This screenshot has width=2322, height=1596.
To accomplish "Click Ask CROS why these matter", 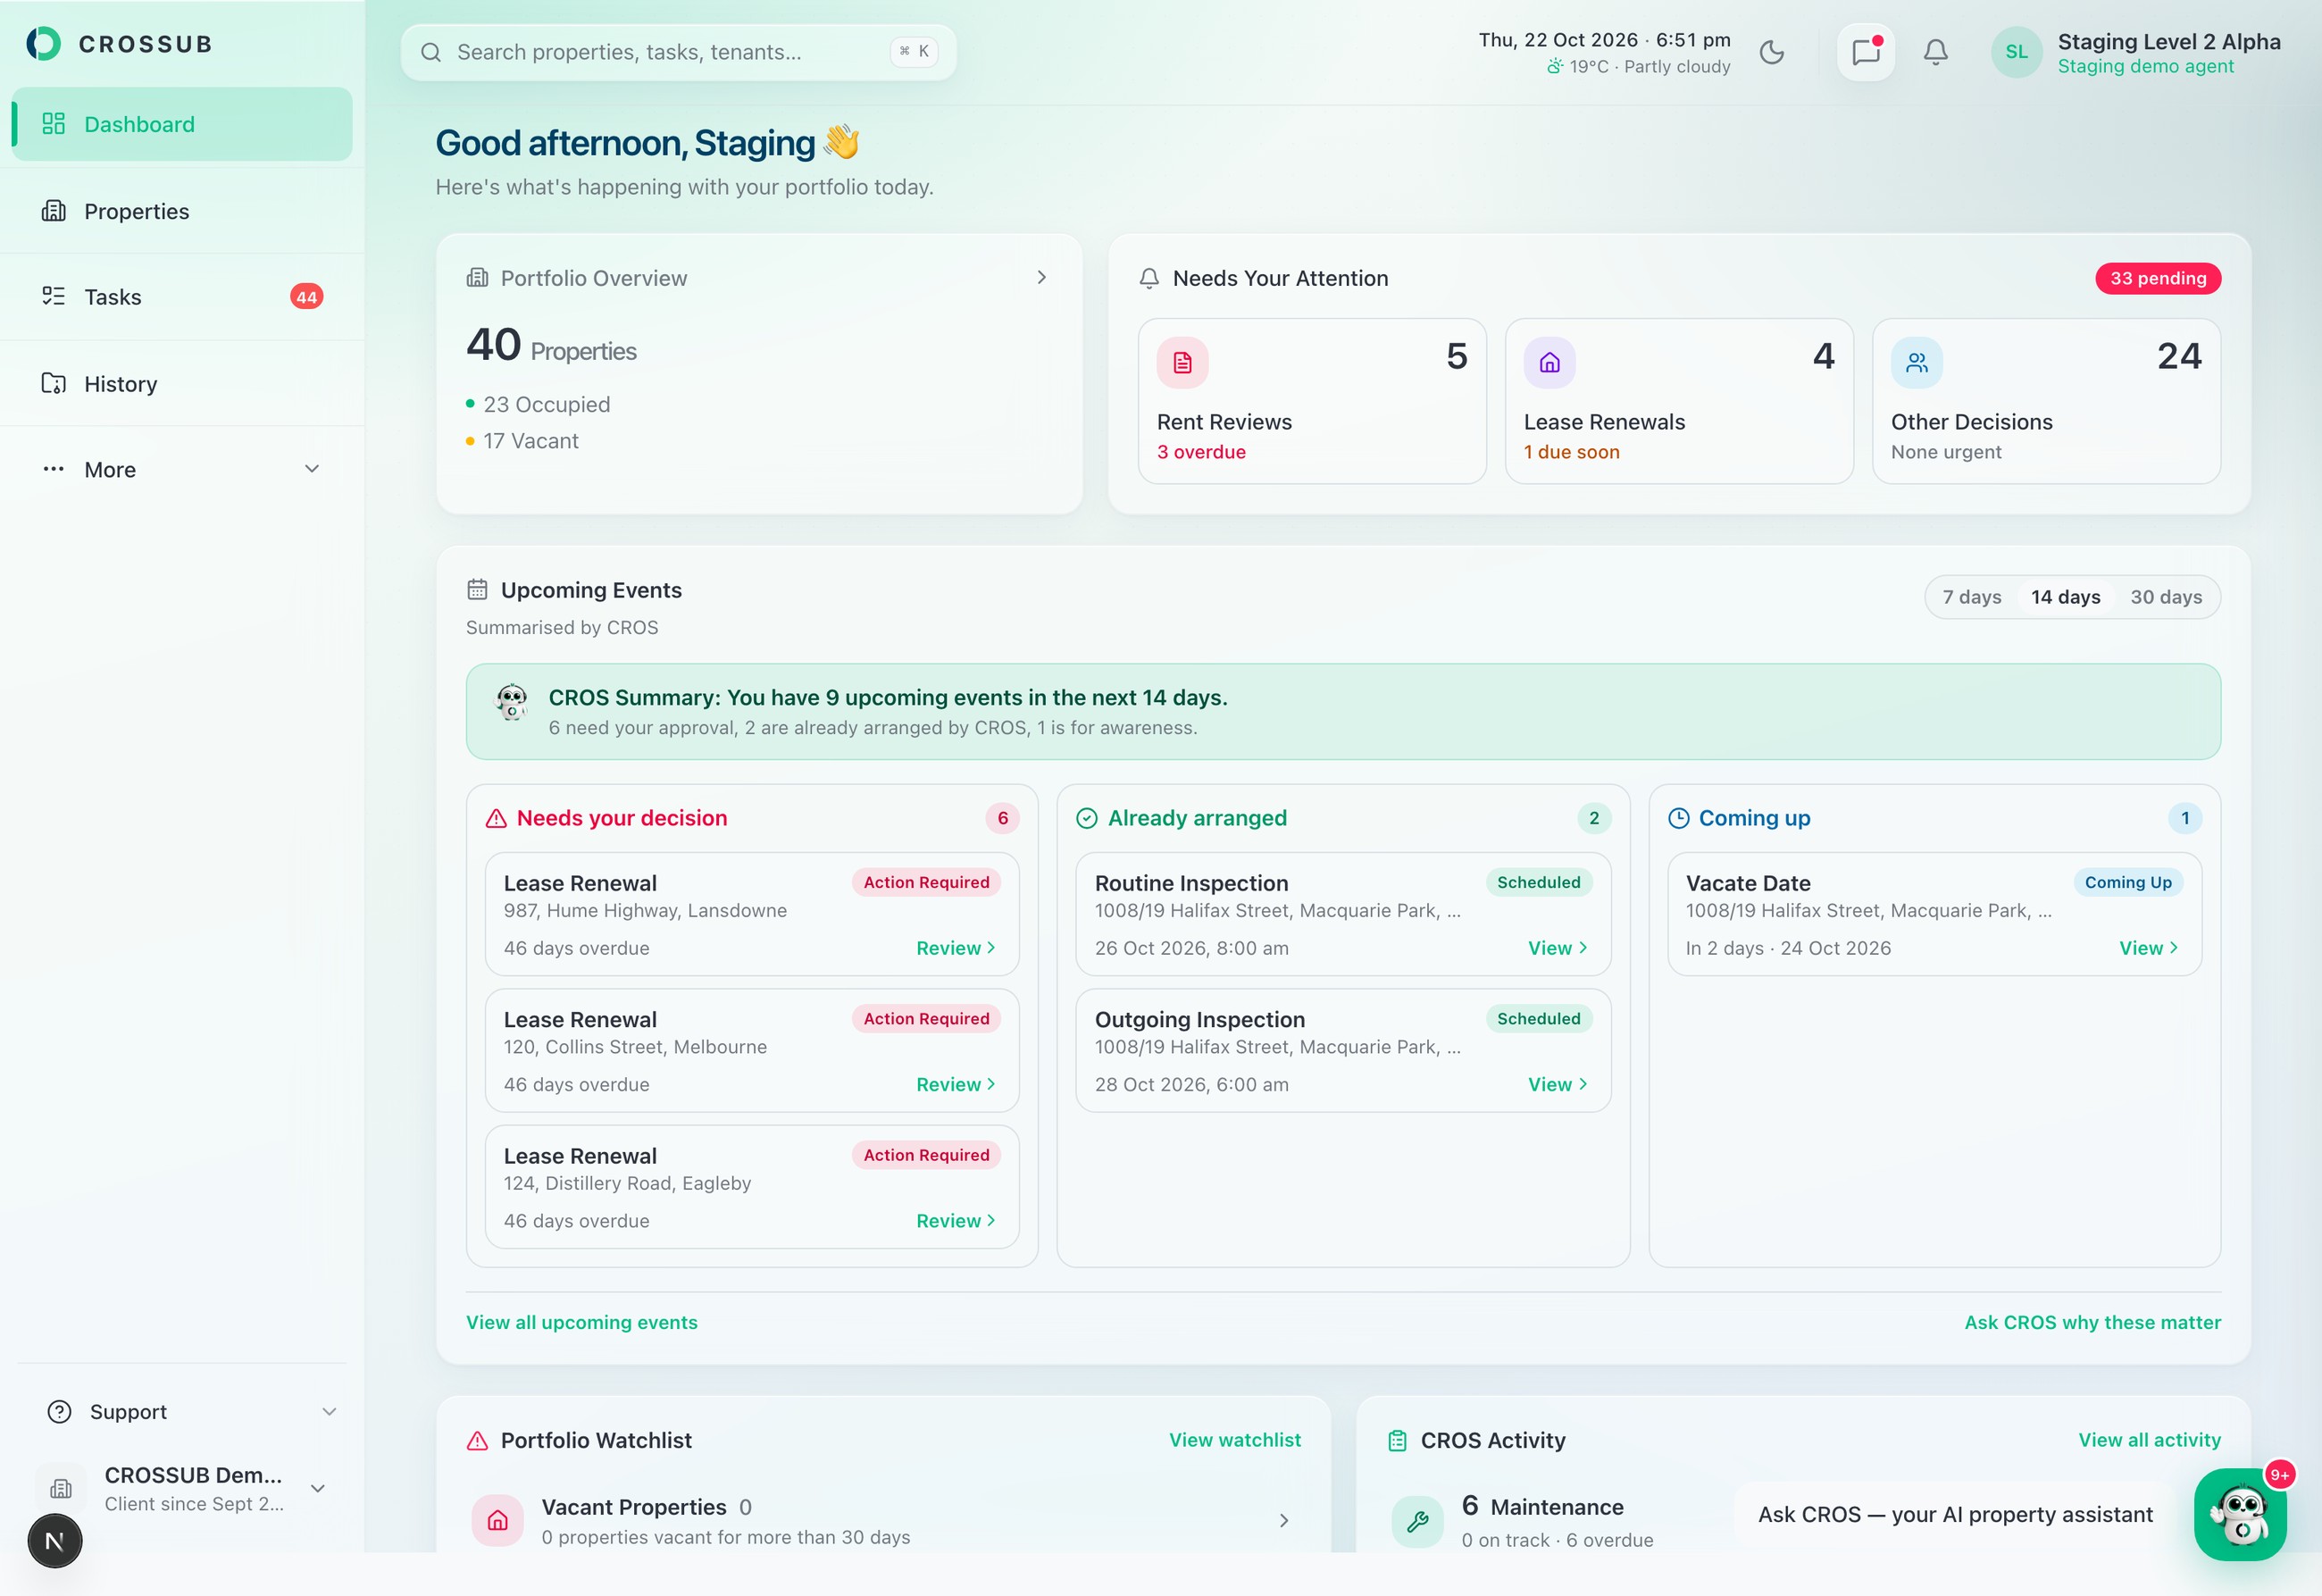I will tap(2092, 1322).
